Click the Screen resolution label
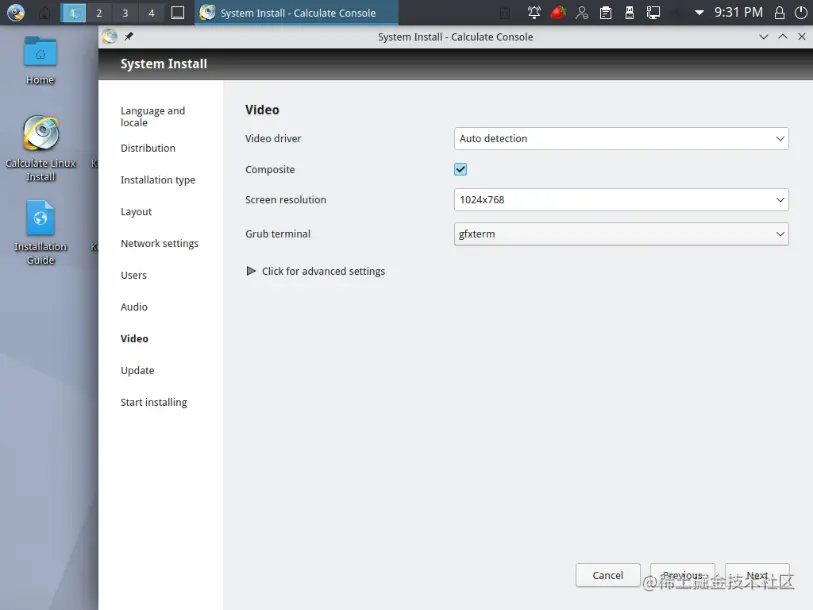The width and height of the screenshot is (813, 610). 286,200
